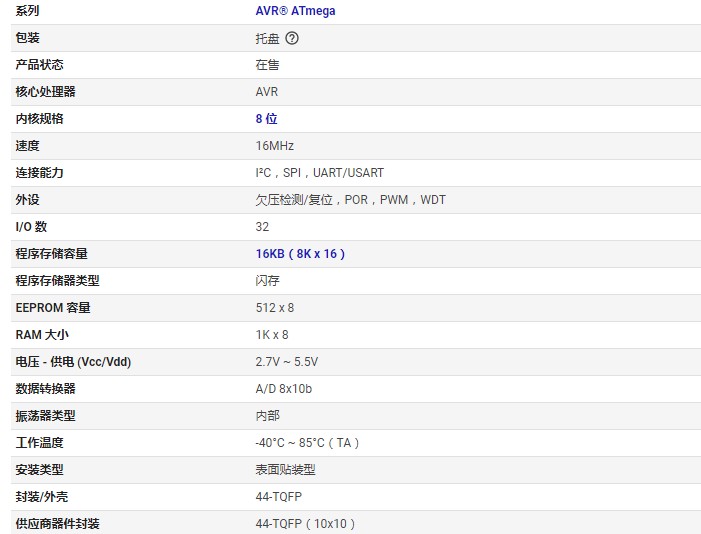This screenshot has width=701, height=534.
Task: Click the AVR core processor value
Action: [266, 92]
